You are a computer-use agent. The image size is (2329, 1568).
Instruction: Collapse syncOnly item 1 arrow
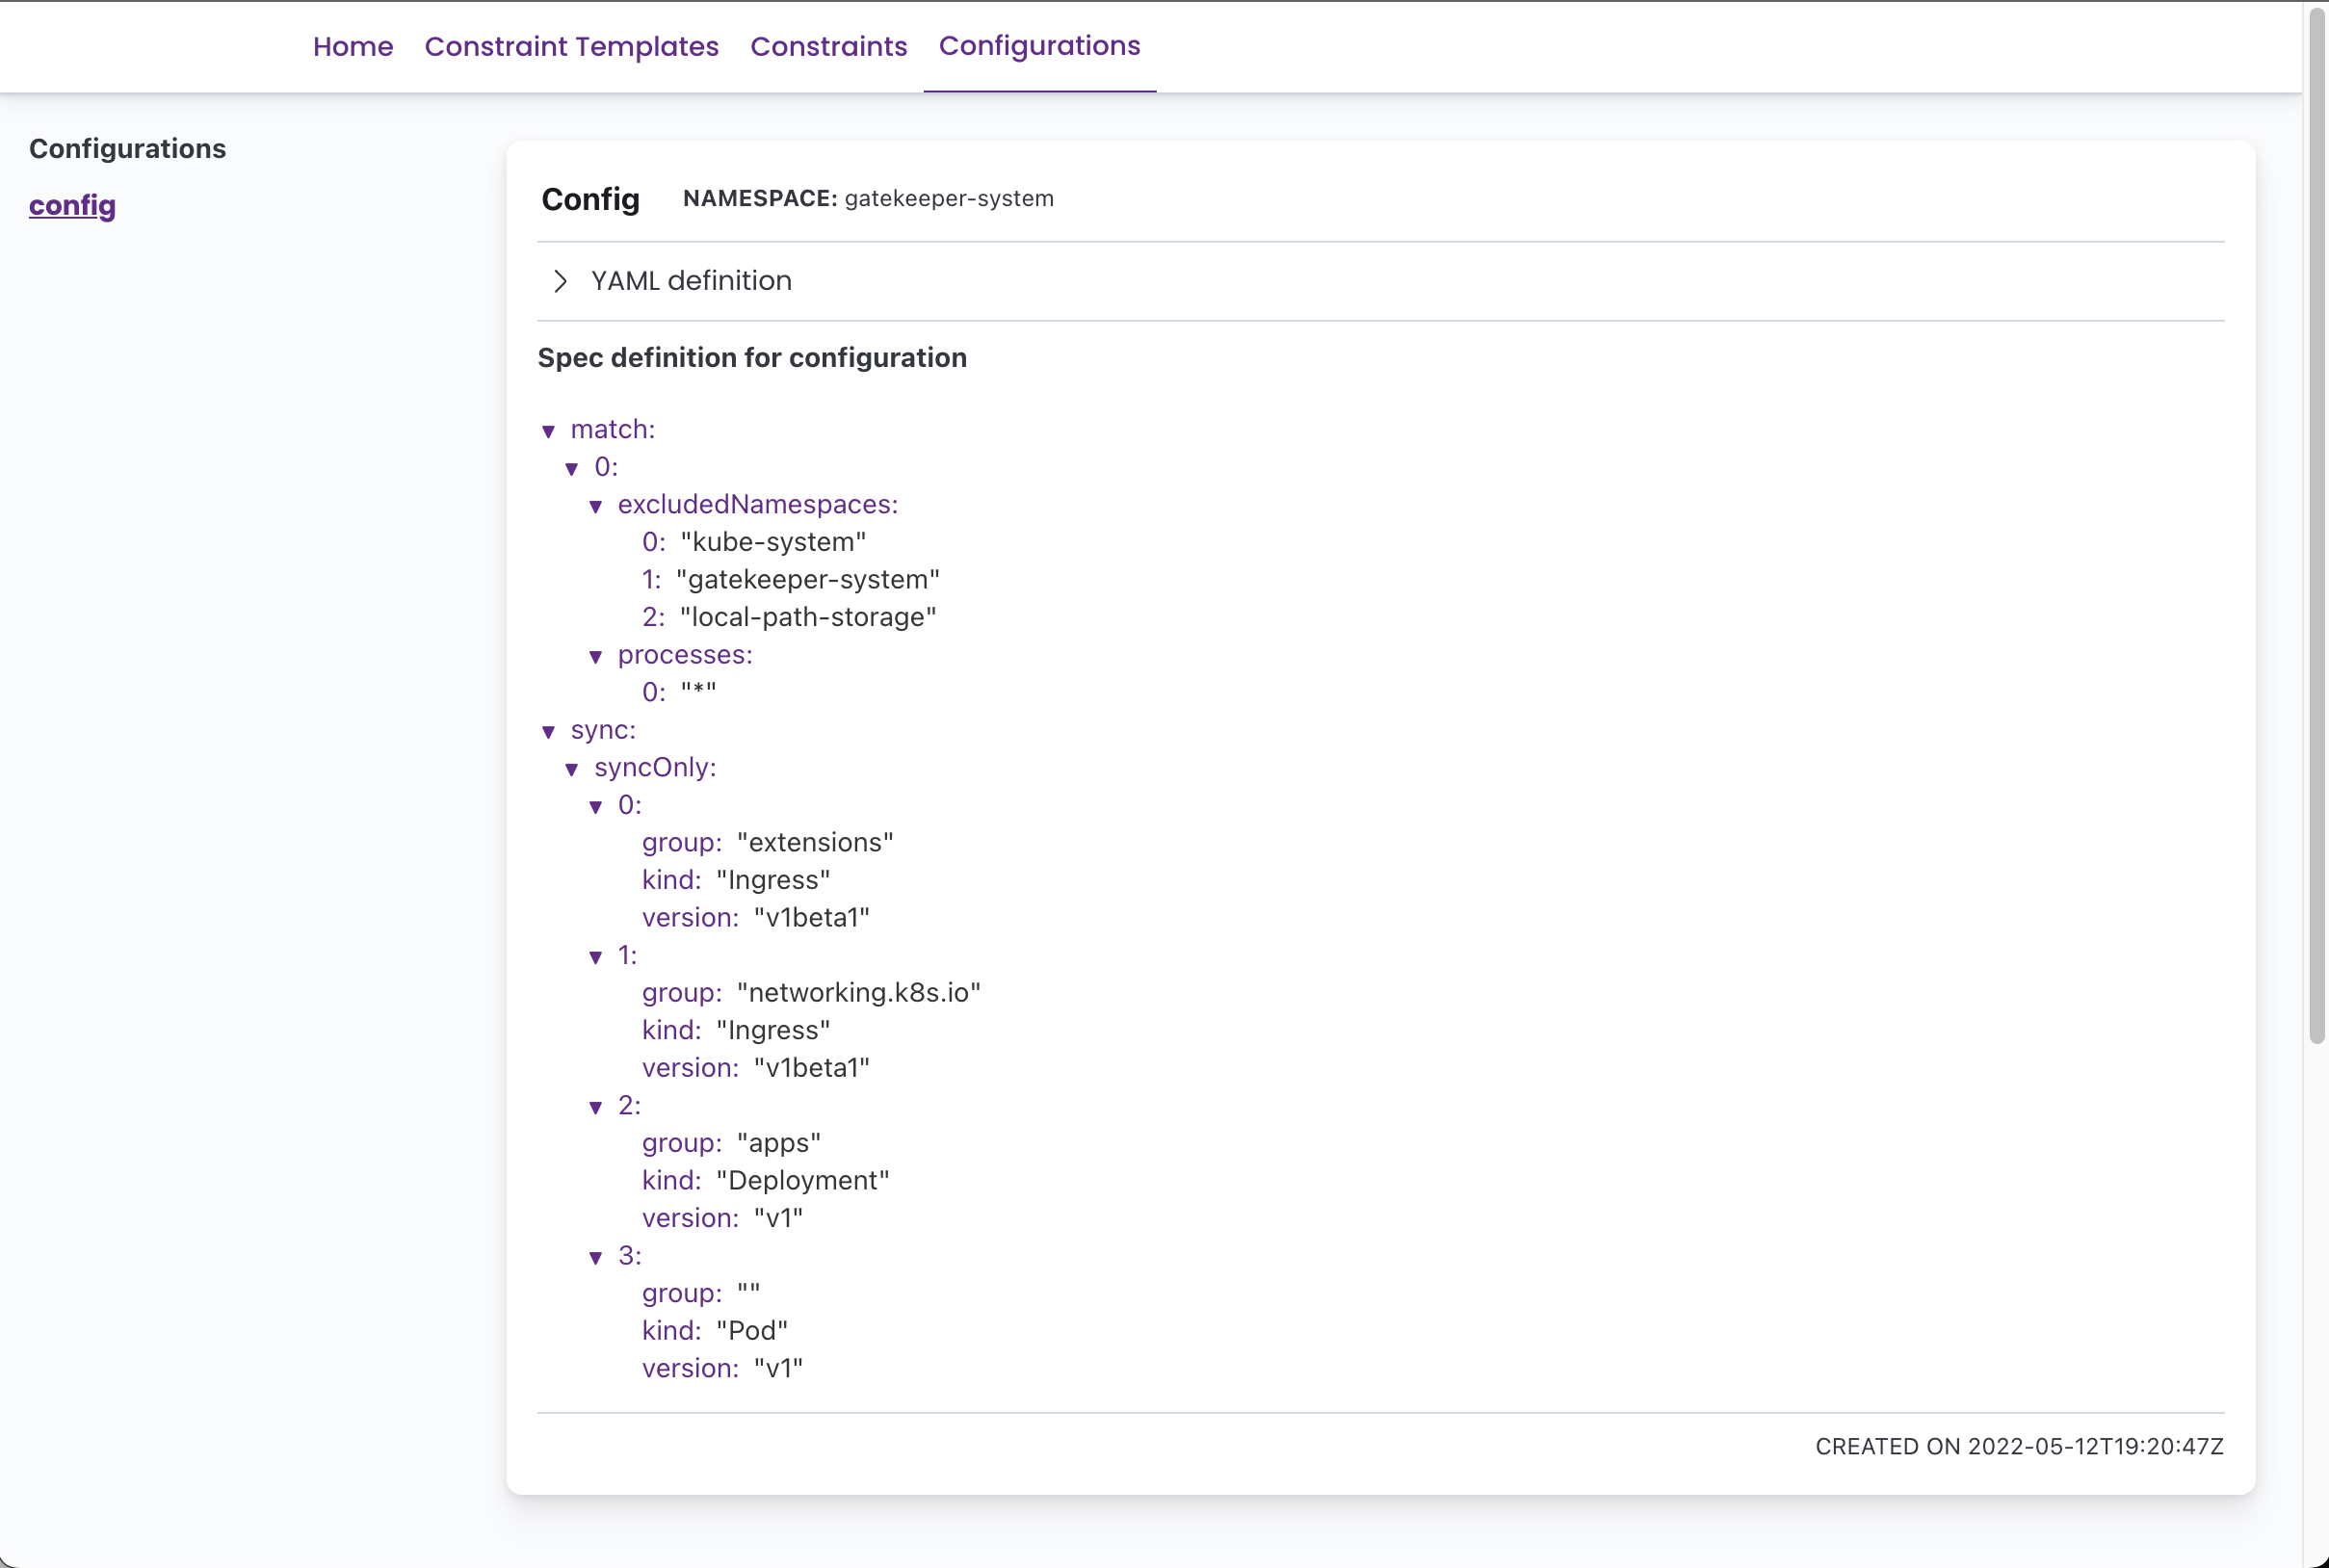pyautogui.click(x=596, y=957)
